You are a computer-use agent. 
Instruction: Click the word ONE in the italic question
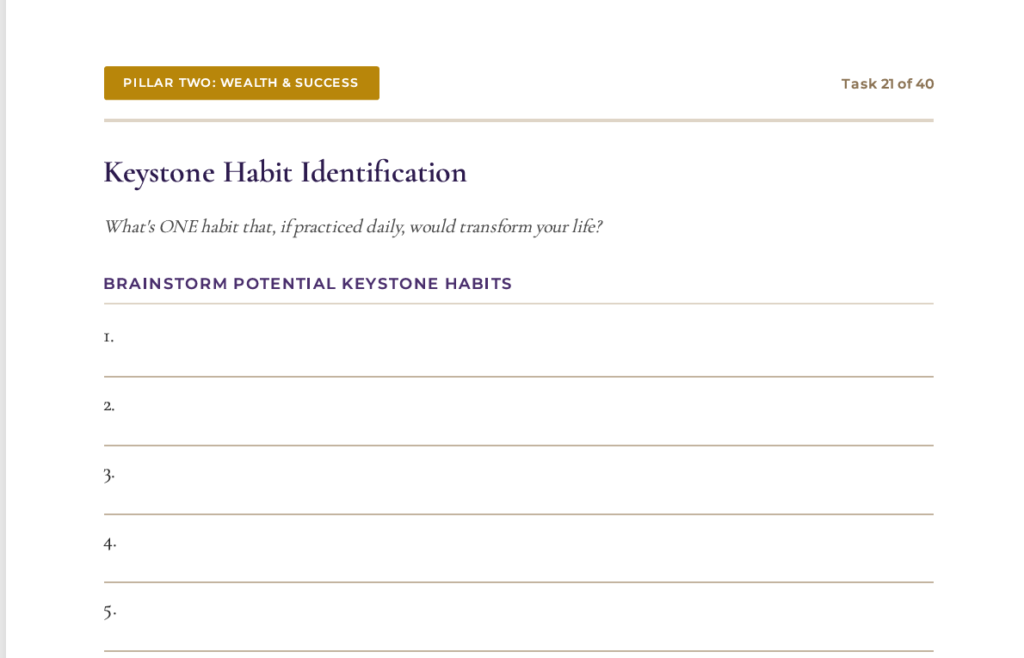point(178,226)
